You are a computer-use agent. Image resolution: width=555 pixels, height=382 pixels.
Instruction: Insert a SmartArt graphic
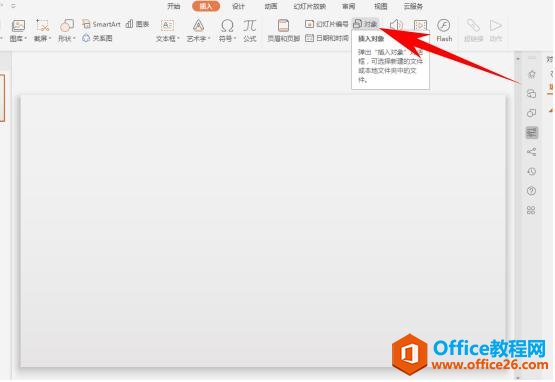101,24
